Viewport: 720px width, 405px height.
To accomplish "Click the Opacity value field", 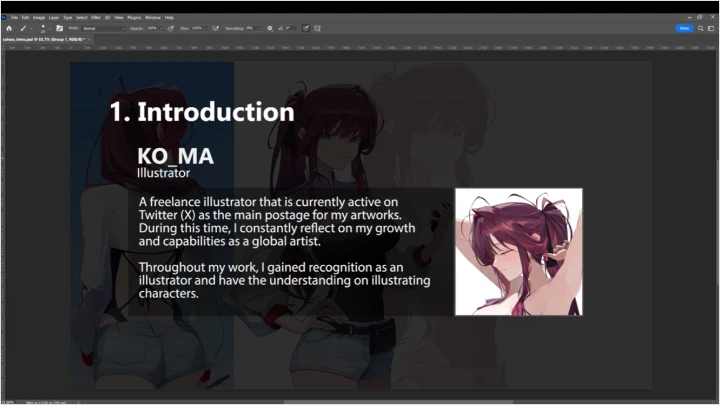I will 152,28.
